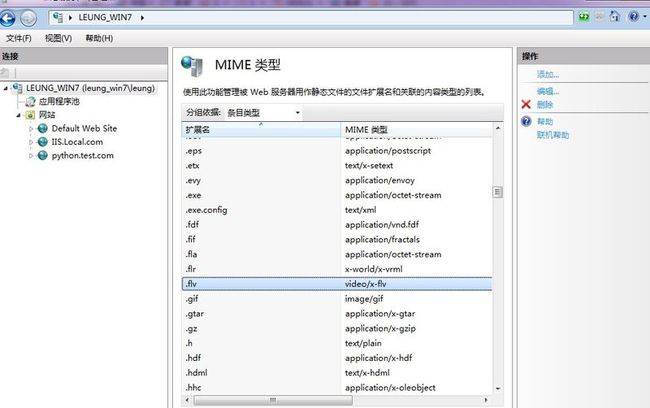Screen dimensions: 650x408
Task: Click the 添加... action link
Action: [x=548, y=74]
